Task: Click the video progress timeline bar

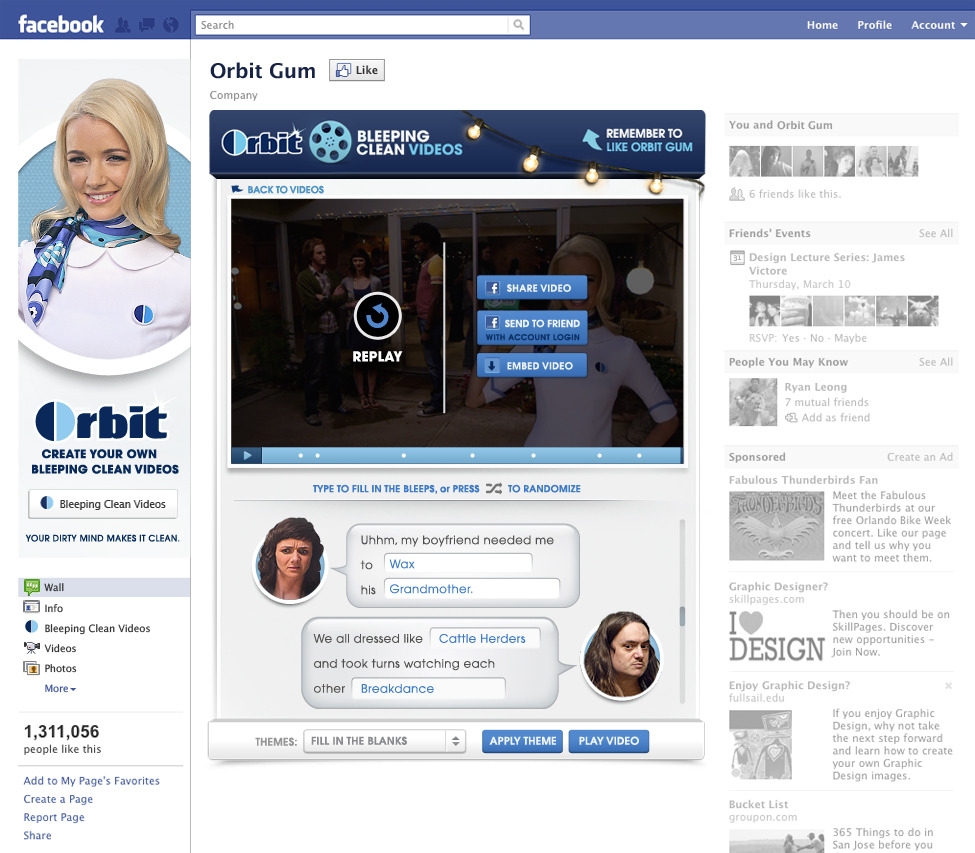Action: [471, 455]
